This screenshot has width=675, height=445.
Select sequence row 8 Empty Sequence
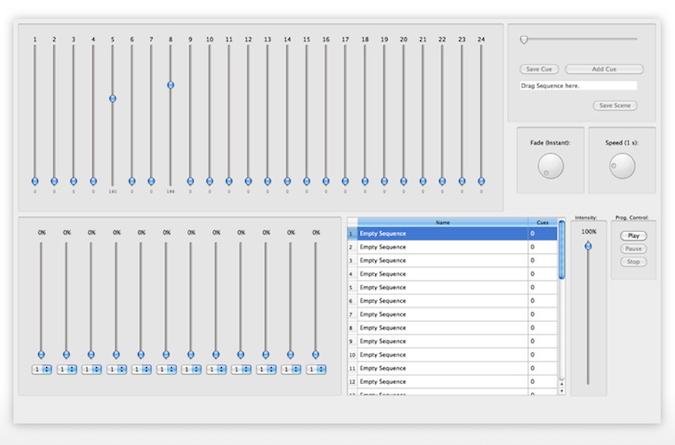(452, 328)
